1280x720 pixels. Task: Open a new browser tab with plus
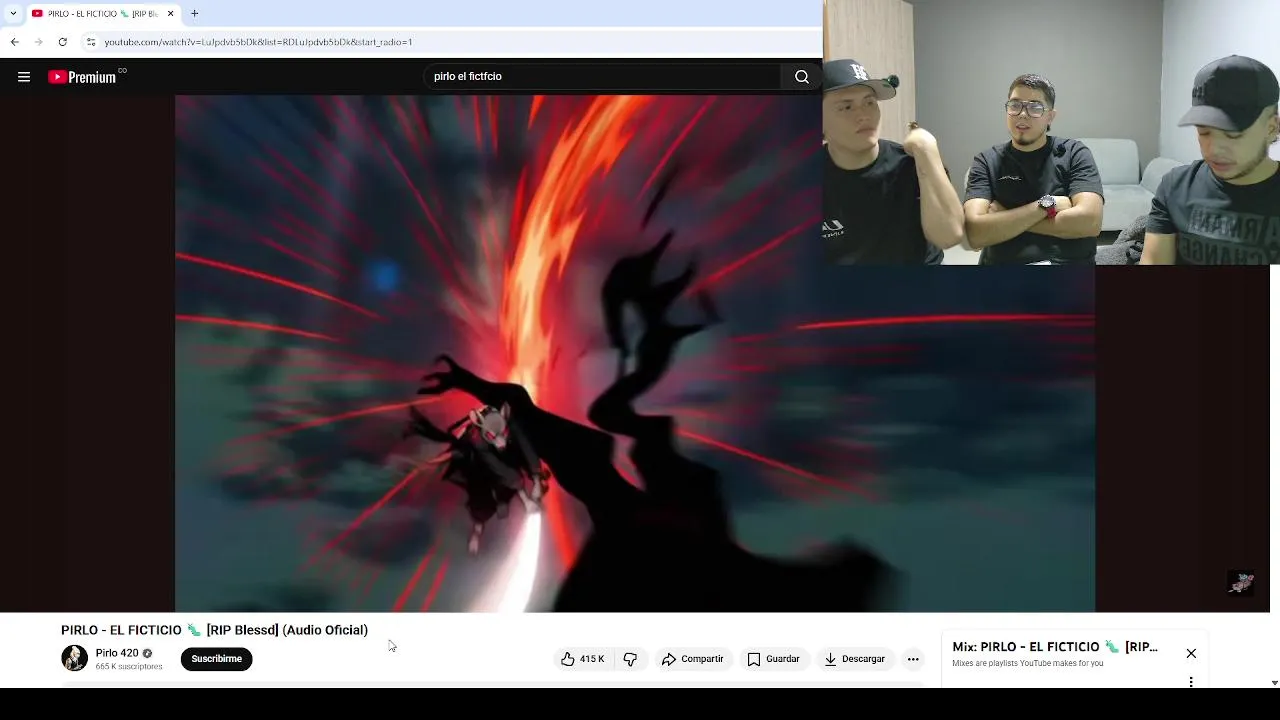[x=194, y=13]
